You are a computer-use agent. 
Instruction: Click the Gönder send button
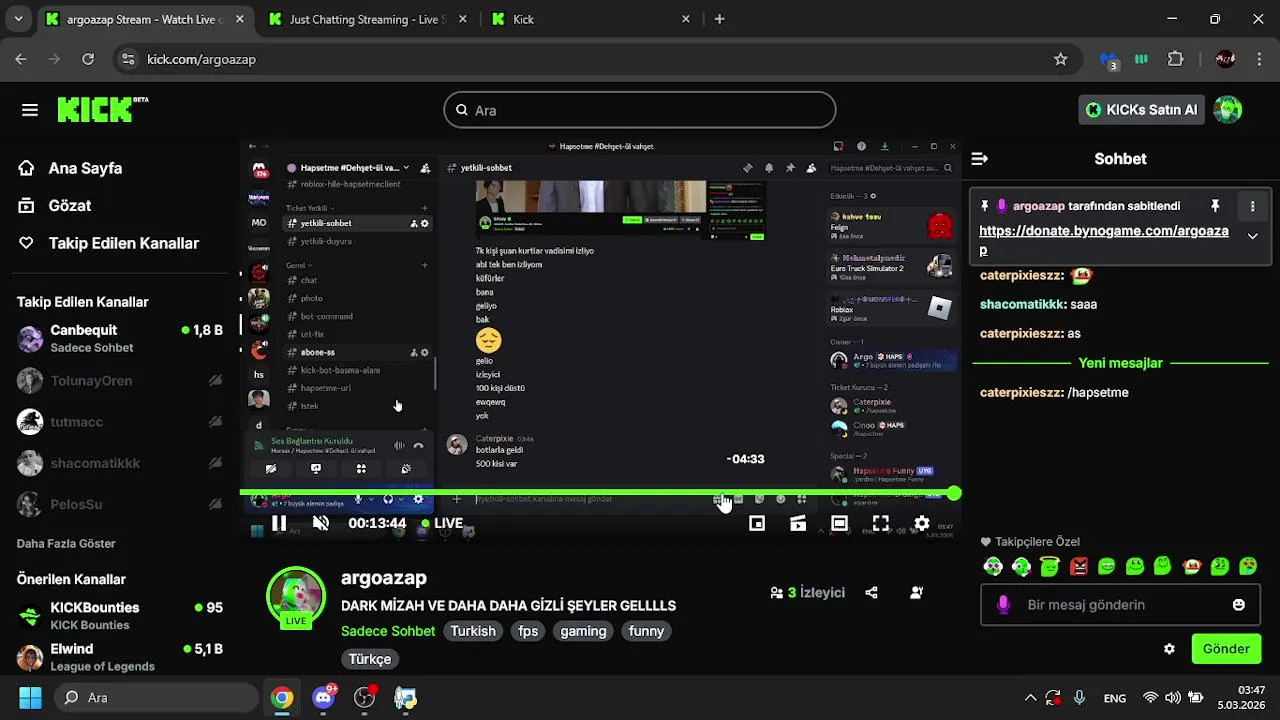(1226, 649)
